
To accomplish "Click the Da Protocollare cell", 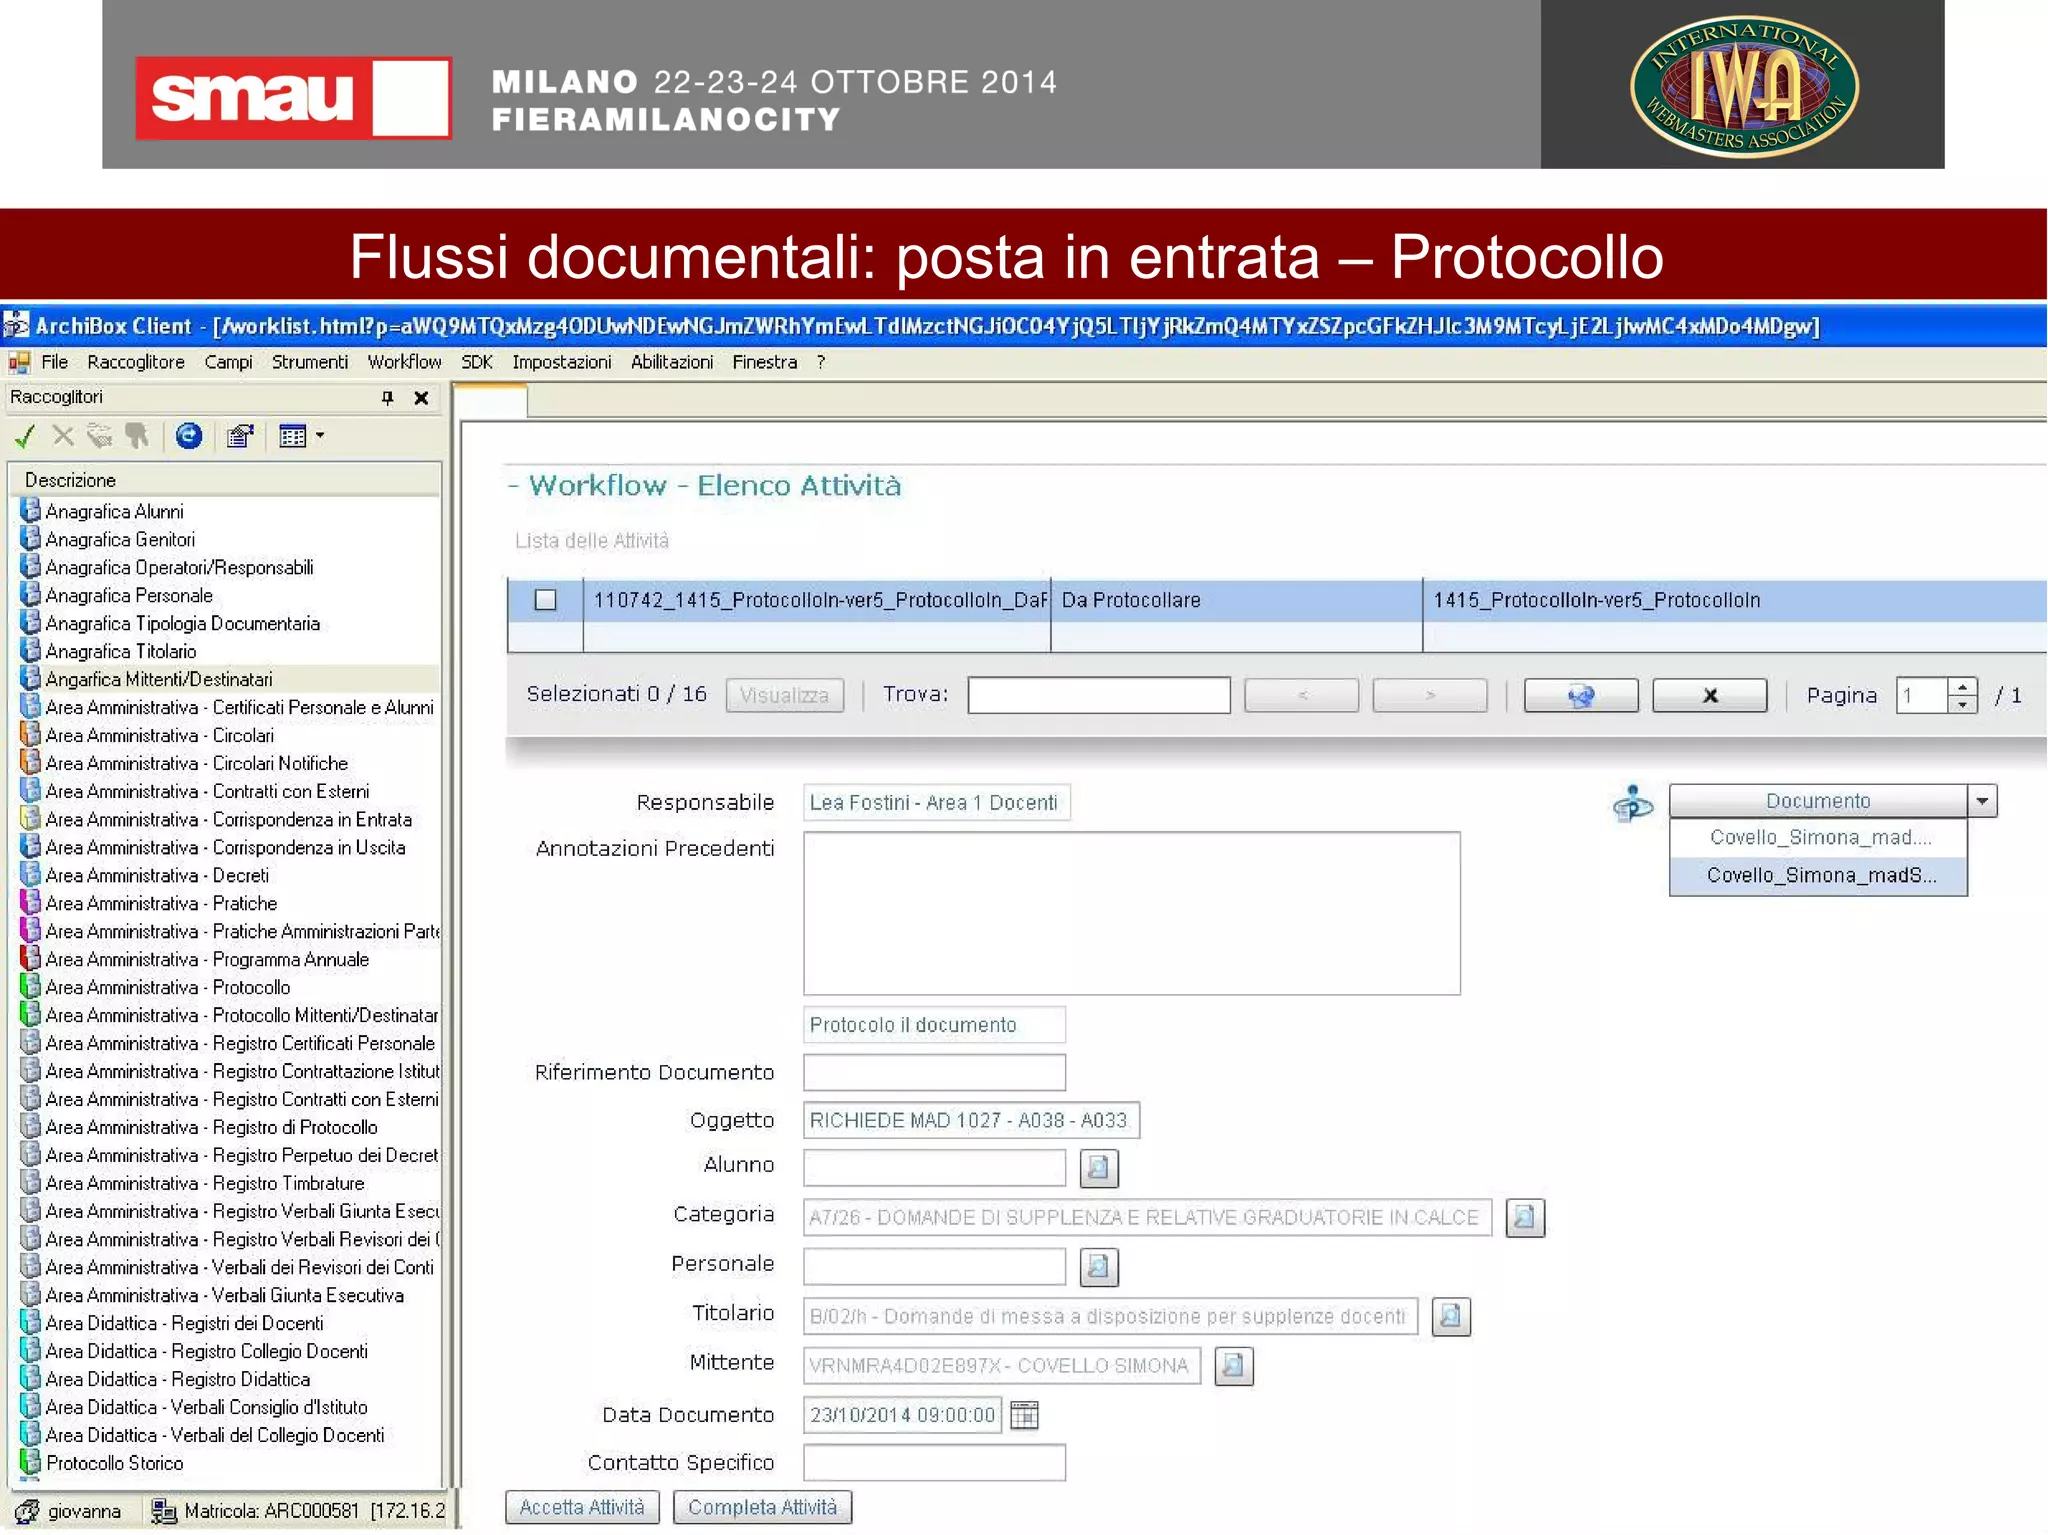I will point(1236,600).
